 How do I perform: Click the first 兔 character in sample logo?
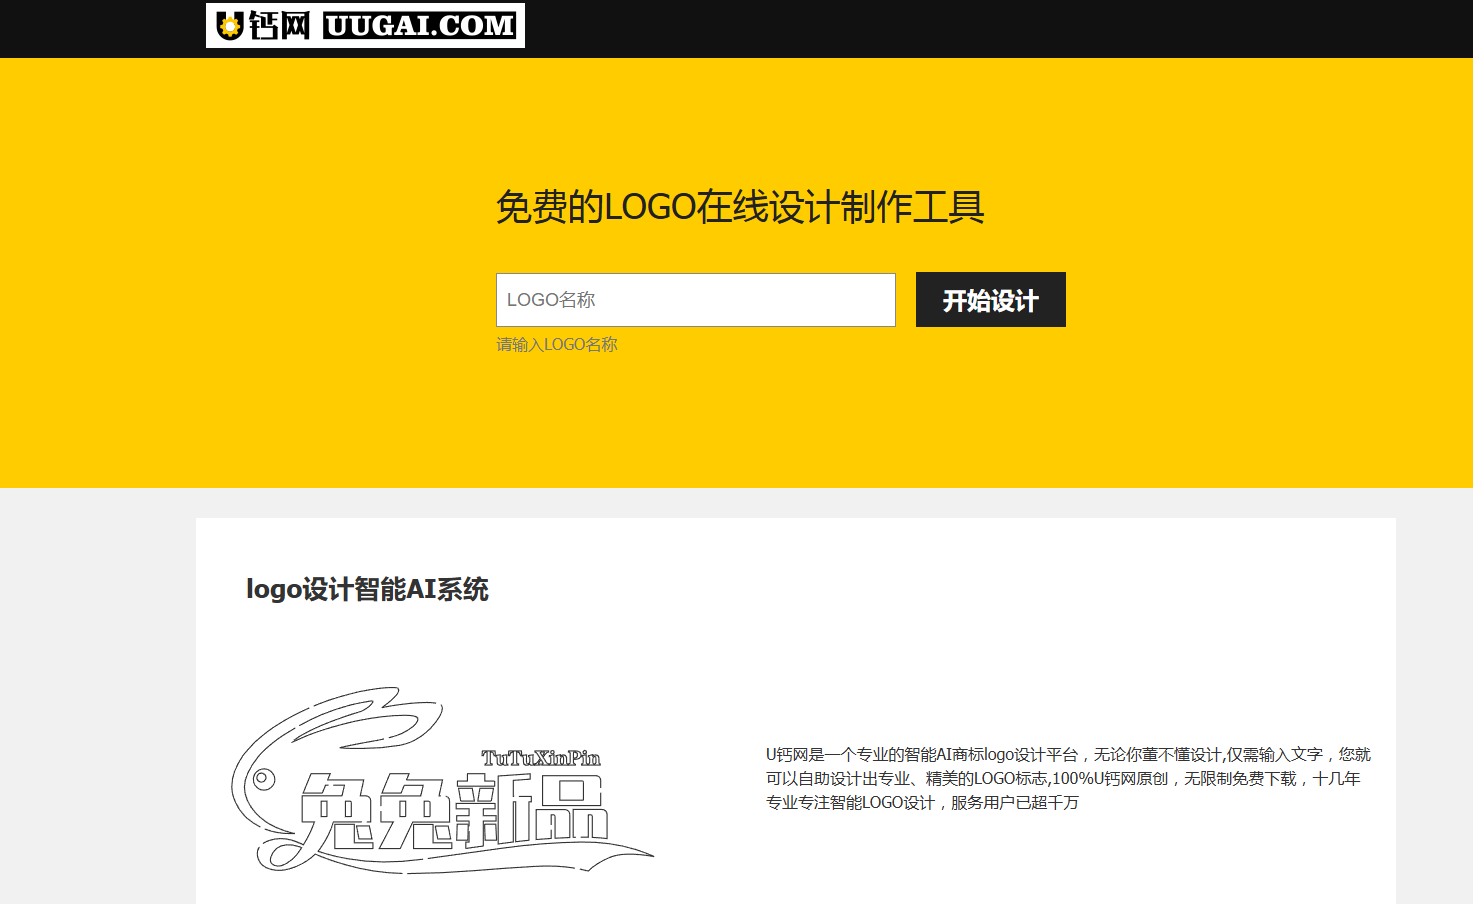(x=337, y=812)
